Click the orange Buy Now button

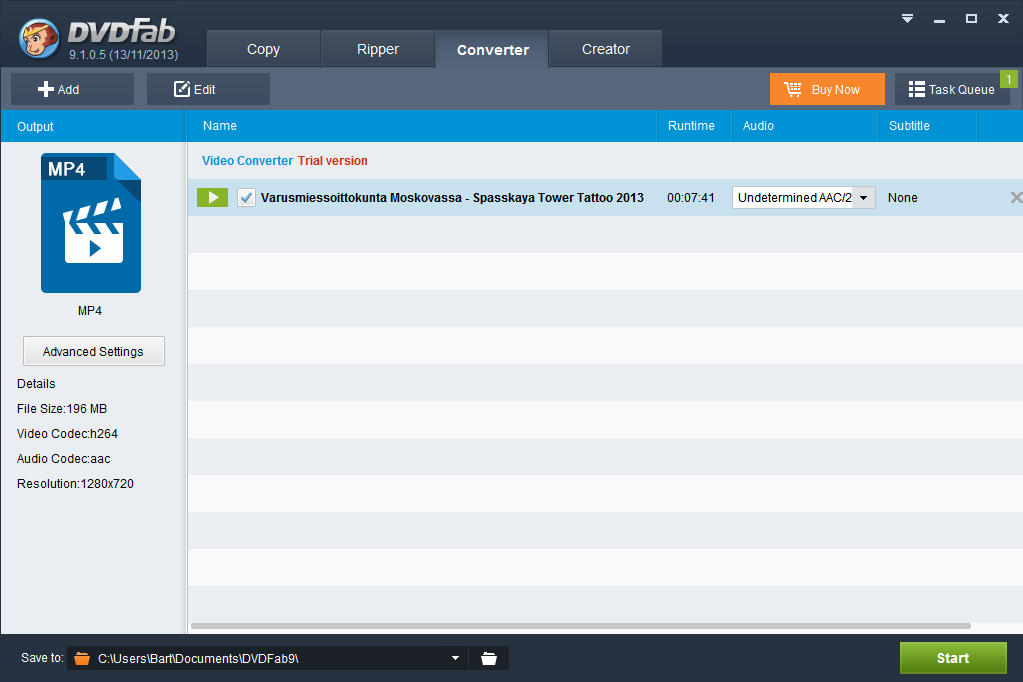pos(827,89)
